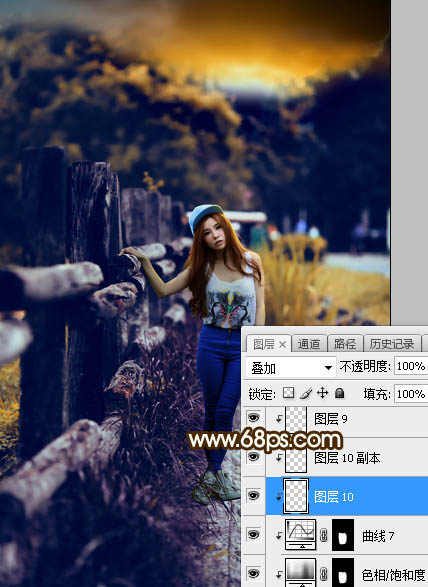Select the 色相/饱和度 layer name
The image size is (428, 587).
tap(393, 575)
